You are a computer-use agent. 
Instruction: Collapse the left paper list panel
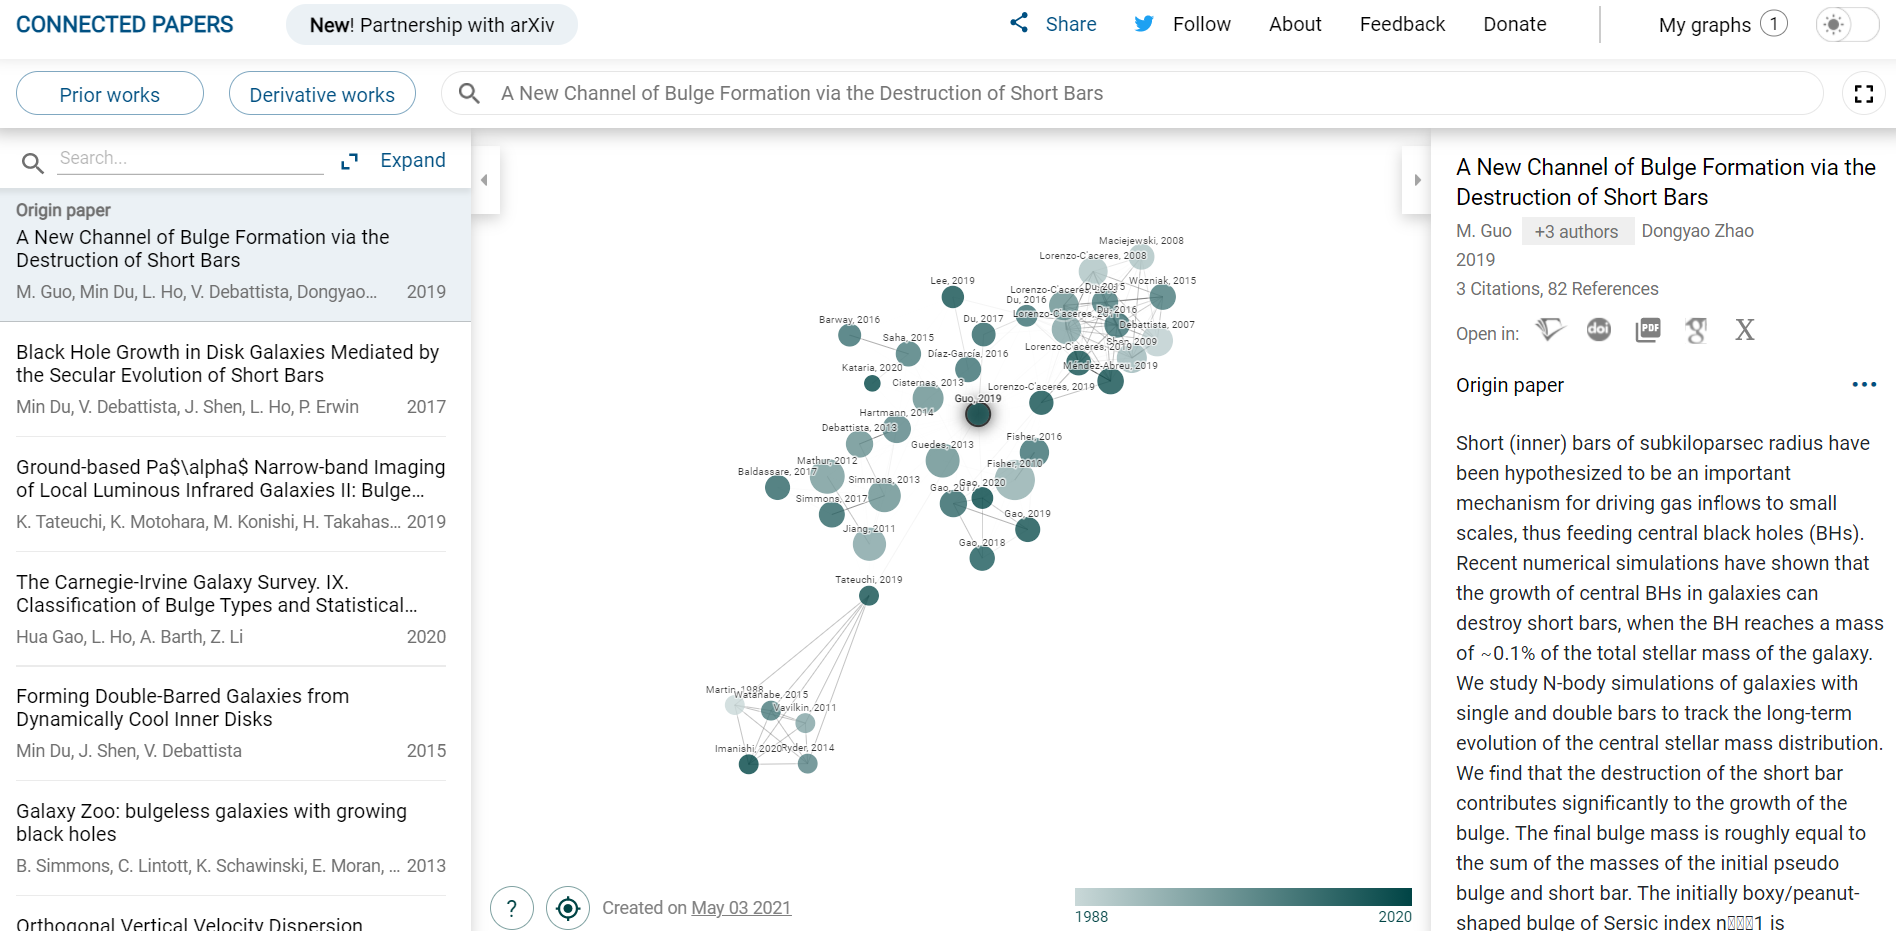click(485, 180)
